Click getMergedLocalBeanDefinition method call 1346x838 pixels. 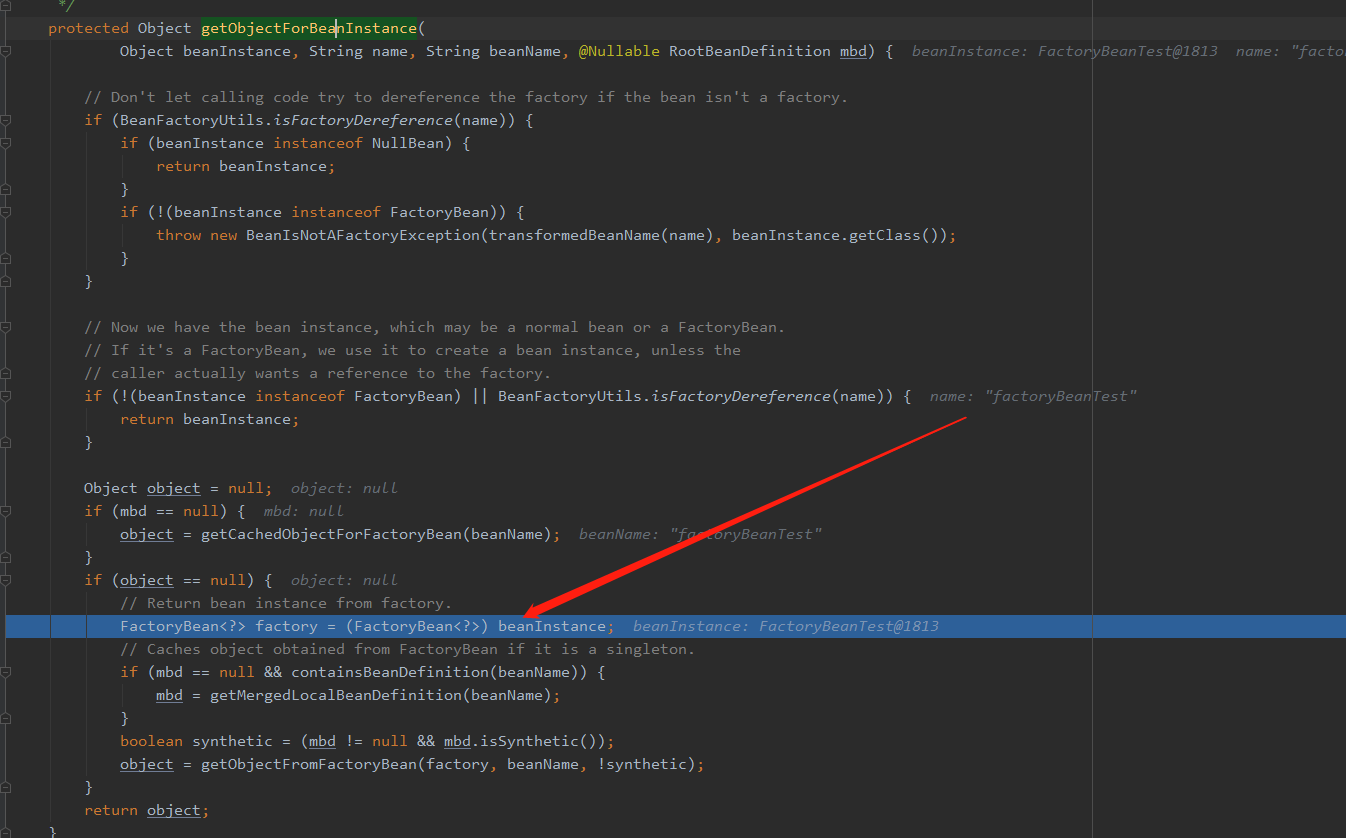point(336,695)
